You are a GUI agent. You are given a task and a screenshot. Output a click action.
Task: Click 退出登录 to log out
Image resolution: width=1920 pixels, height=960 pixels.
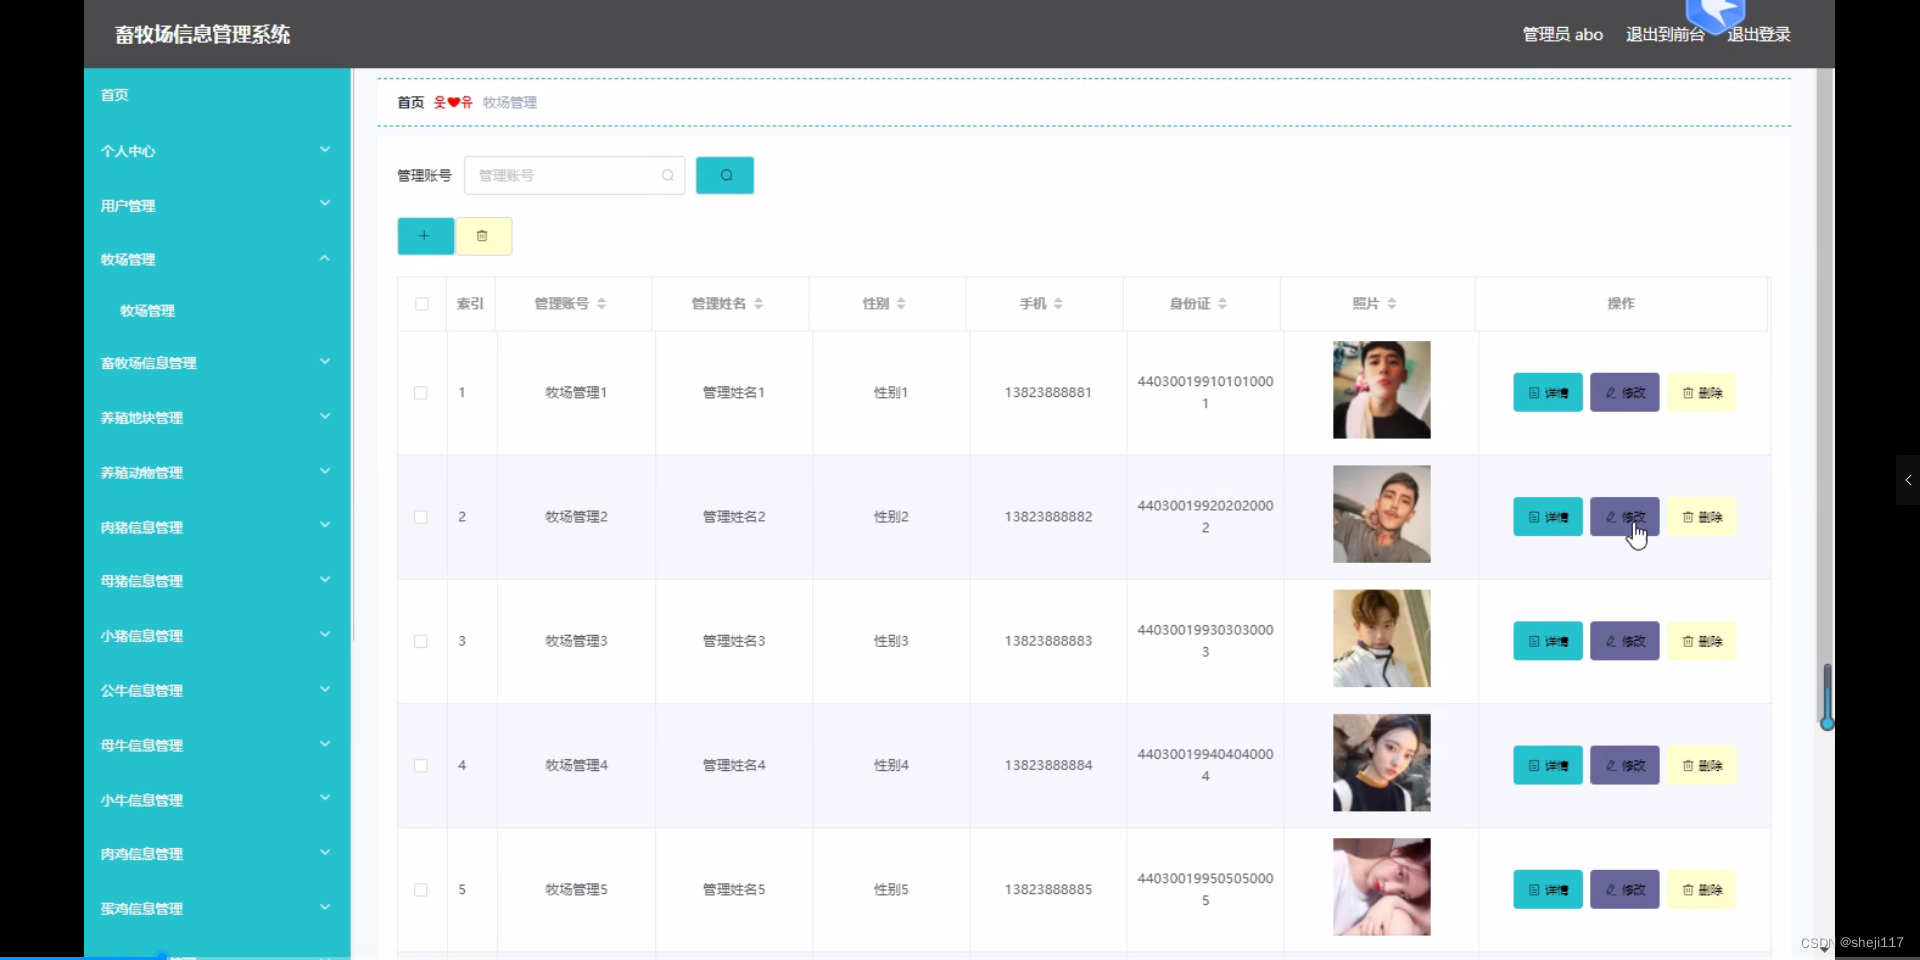tap(1759, 34)
